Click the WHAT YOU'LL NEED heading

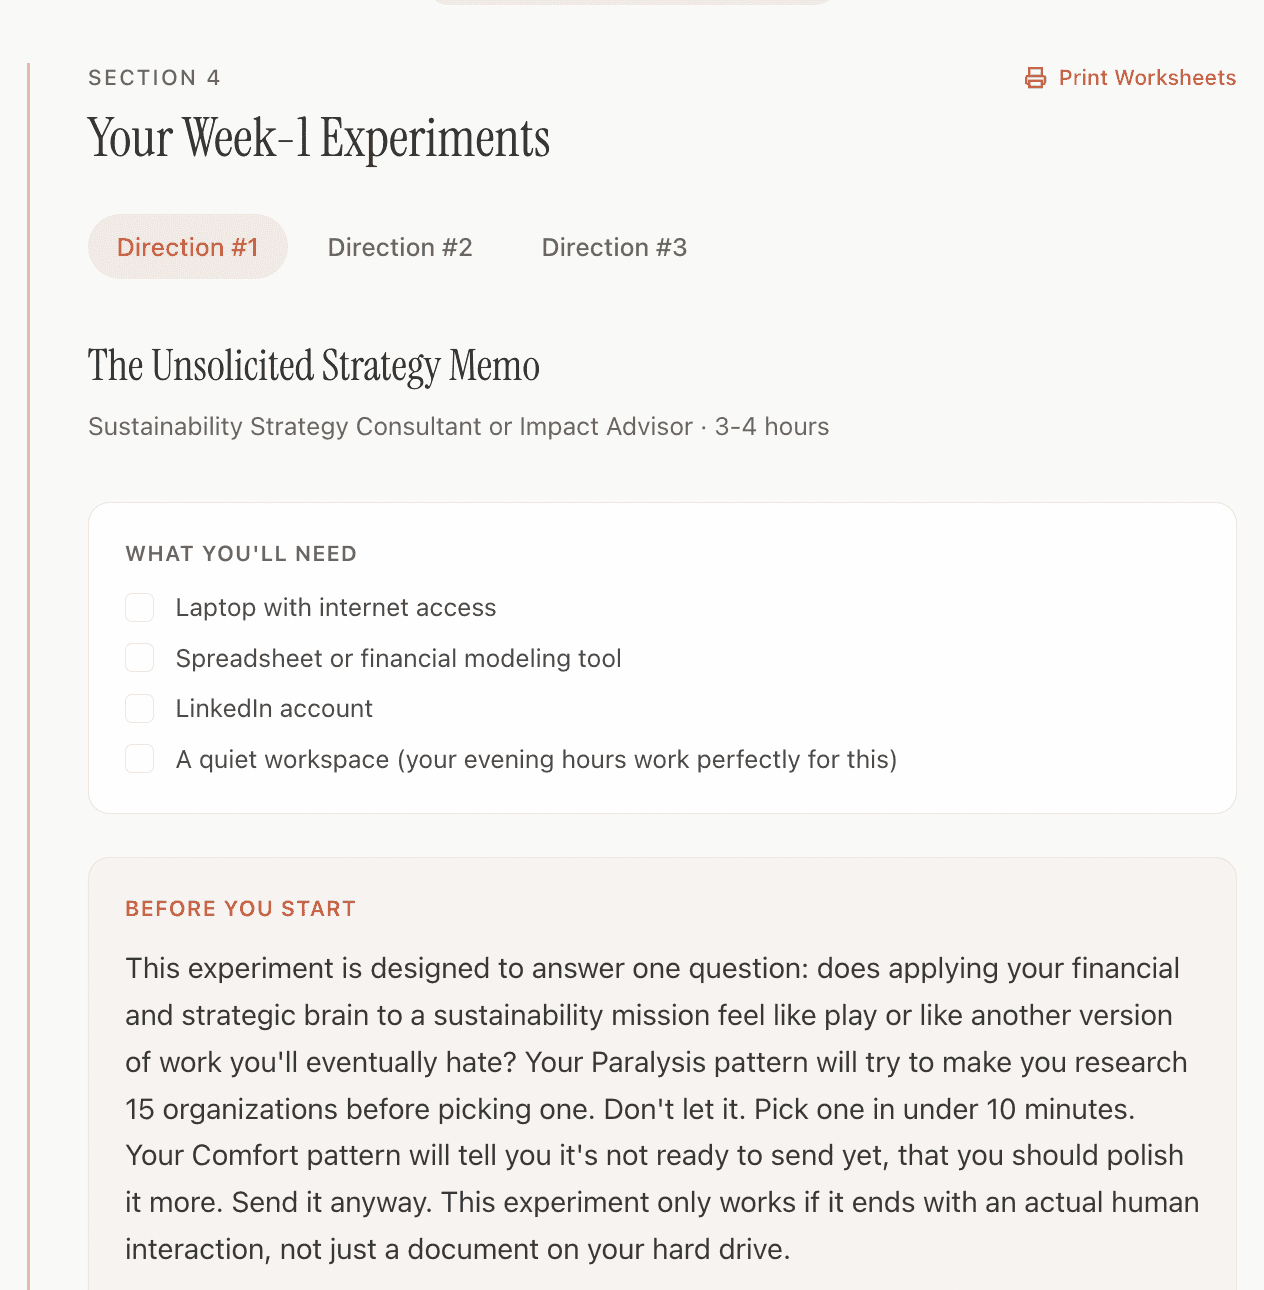pyautogui.click(x=240, y=553)
